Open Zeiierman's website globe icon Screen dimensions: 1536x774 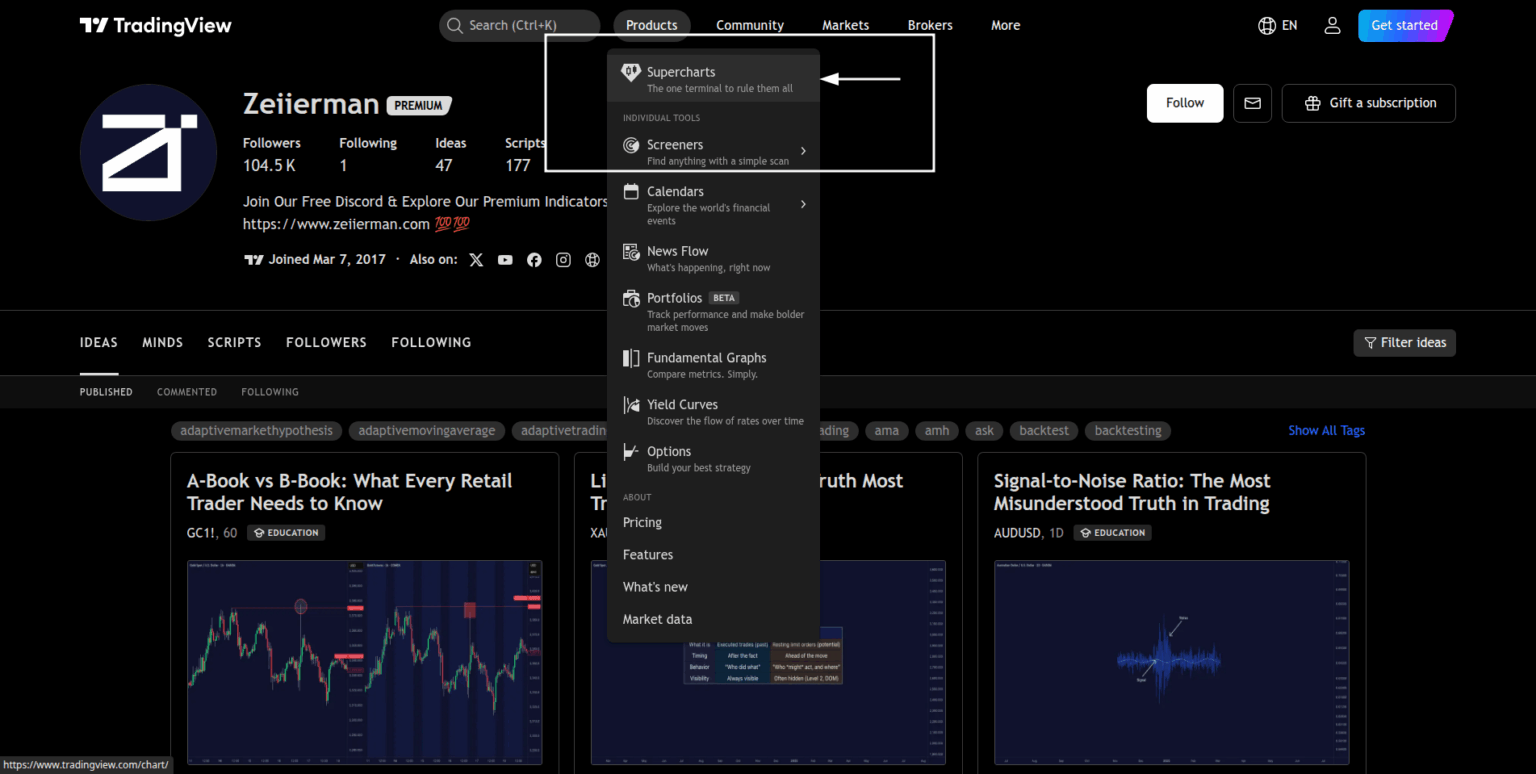tap(592, 259)
